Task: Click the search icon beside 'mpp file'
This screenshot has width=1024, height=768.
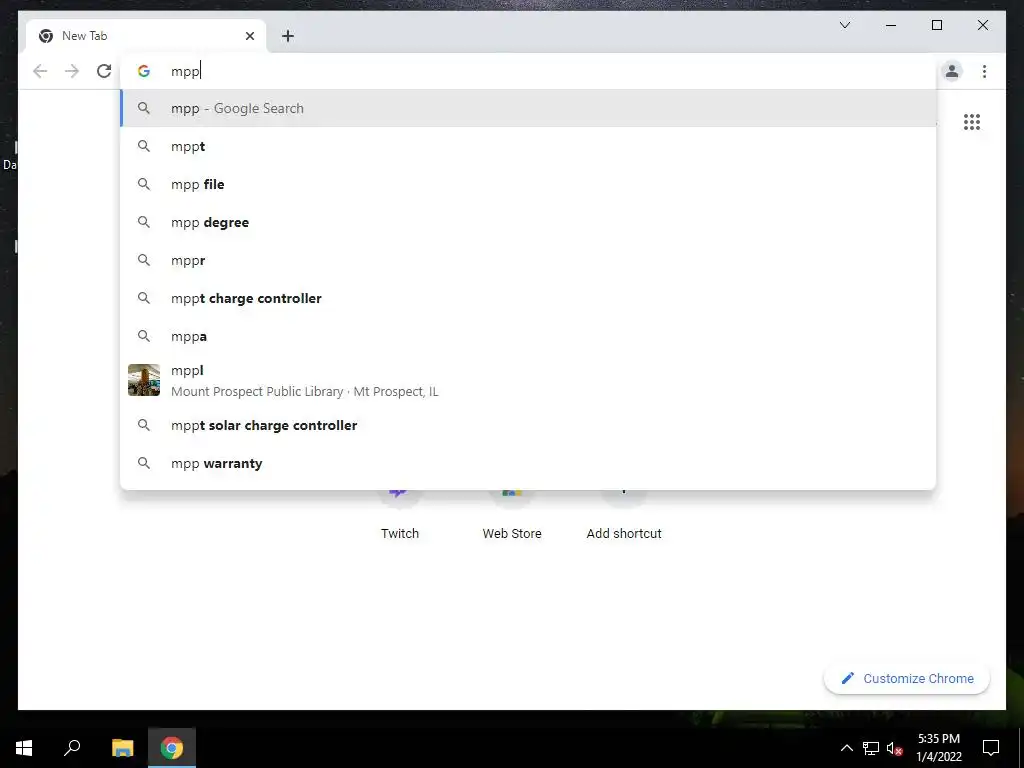Action: (144, 184)
